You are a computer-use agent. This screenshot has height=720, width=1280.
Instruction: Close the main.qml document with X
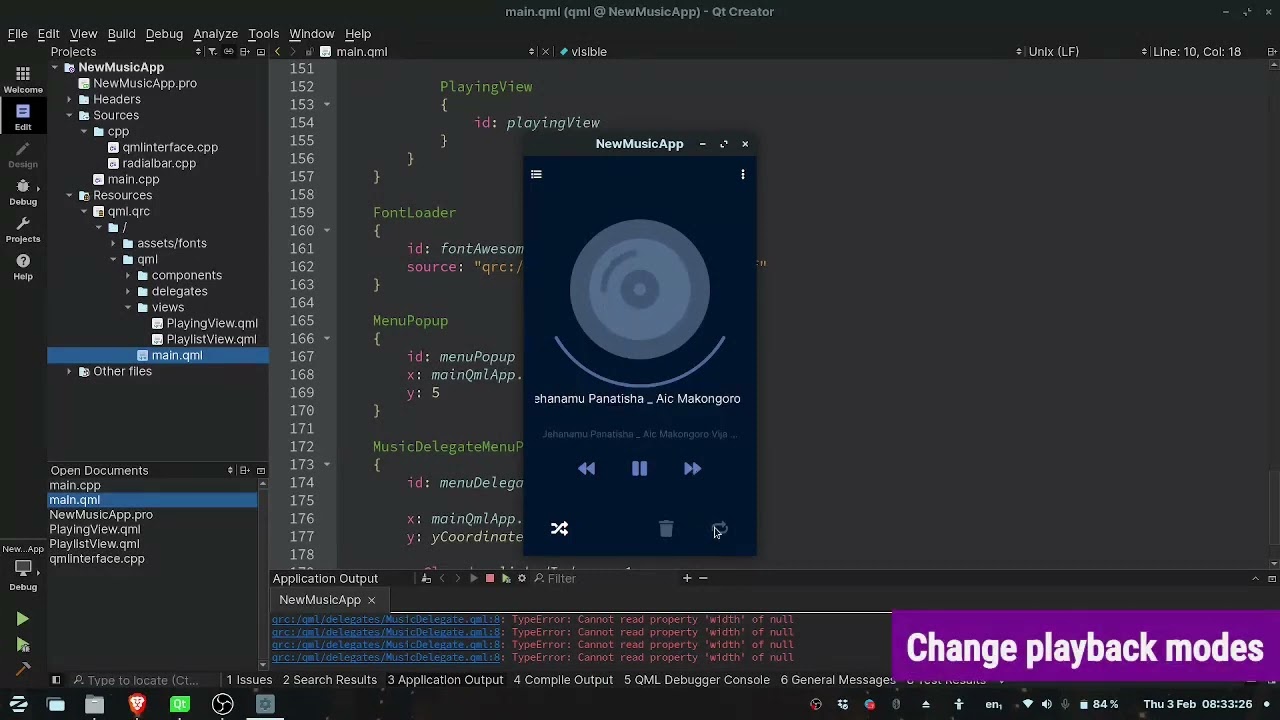pos(546,52)
